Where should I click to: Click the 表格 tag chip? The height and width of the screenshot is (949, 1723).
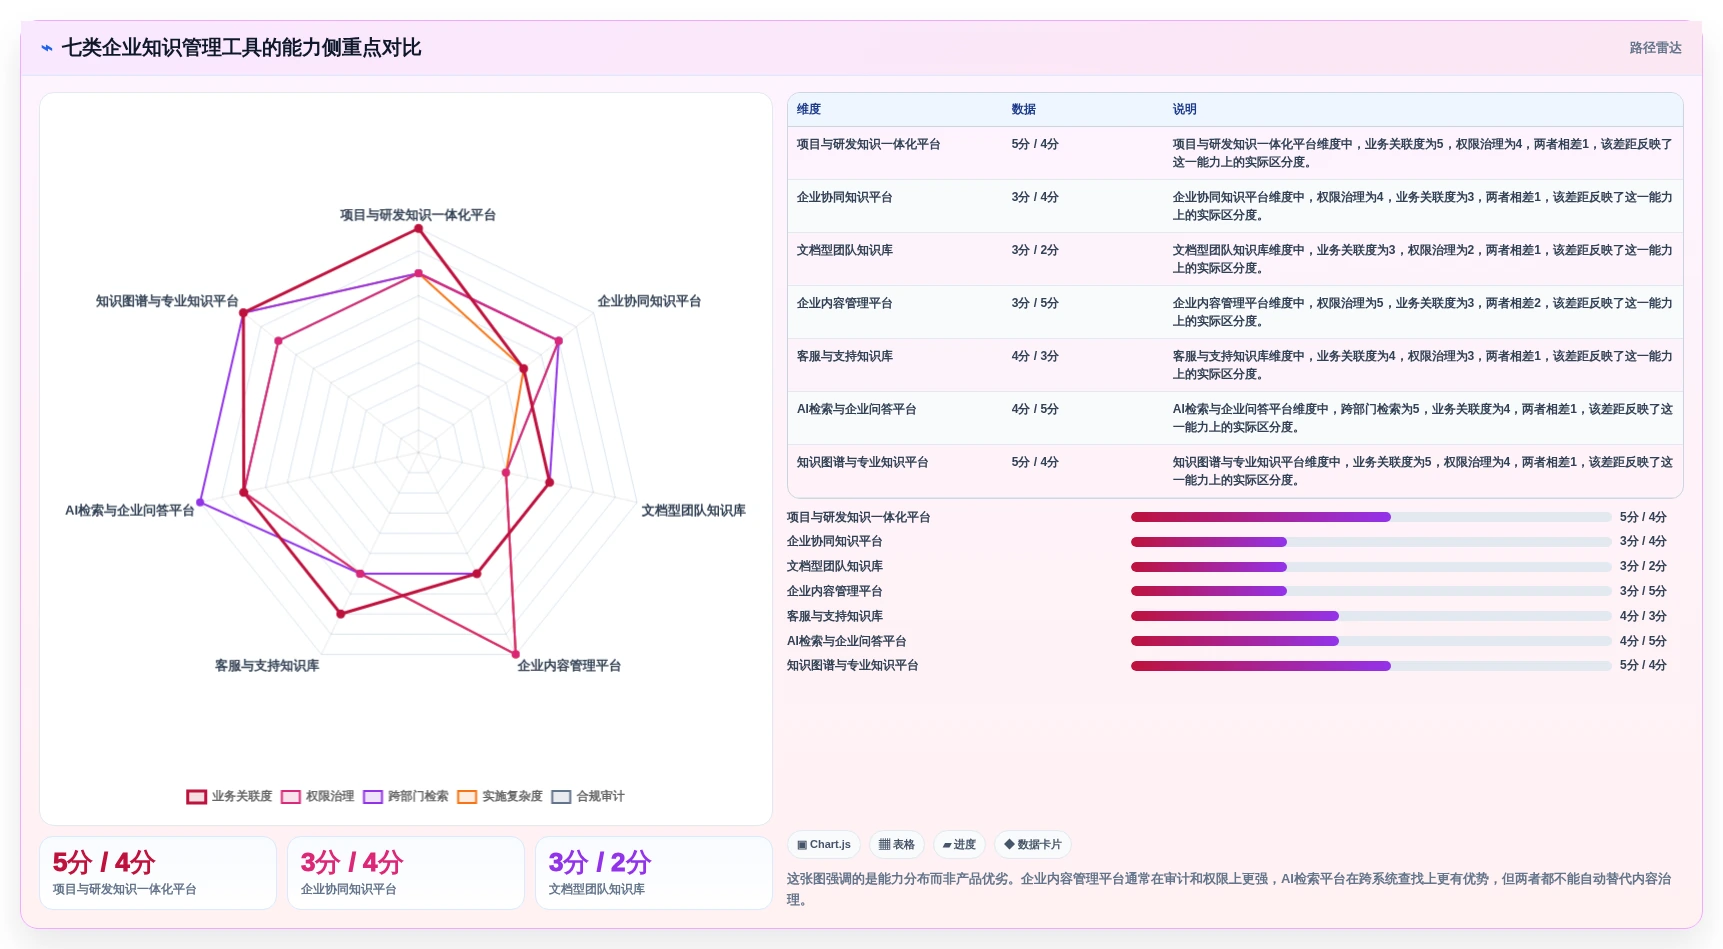click(x=897, y=845)
